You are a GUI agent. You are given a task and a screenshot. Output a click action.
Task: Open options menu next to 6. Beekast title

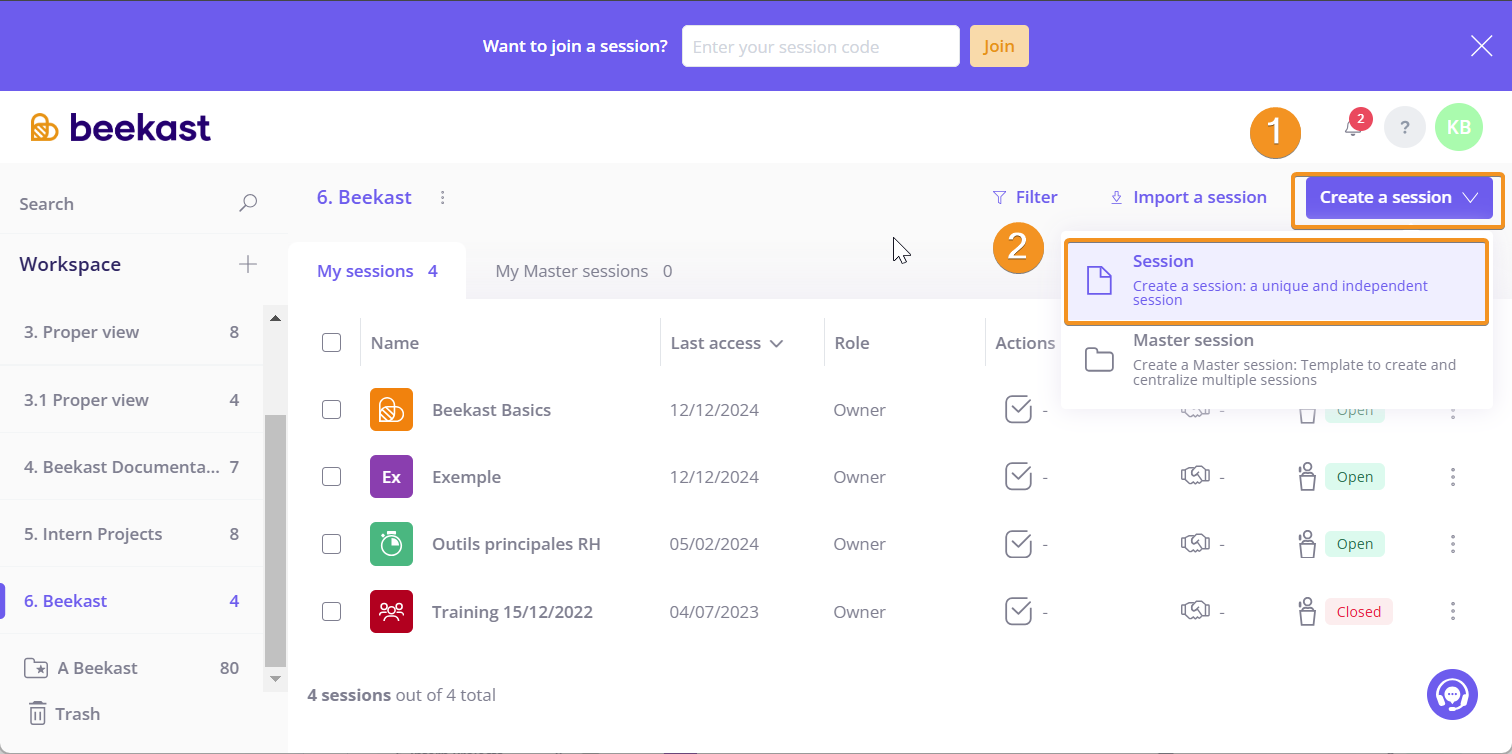[x=442, y=197]
